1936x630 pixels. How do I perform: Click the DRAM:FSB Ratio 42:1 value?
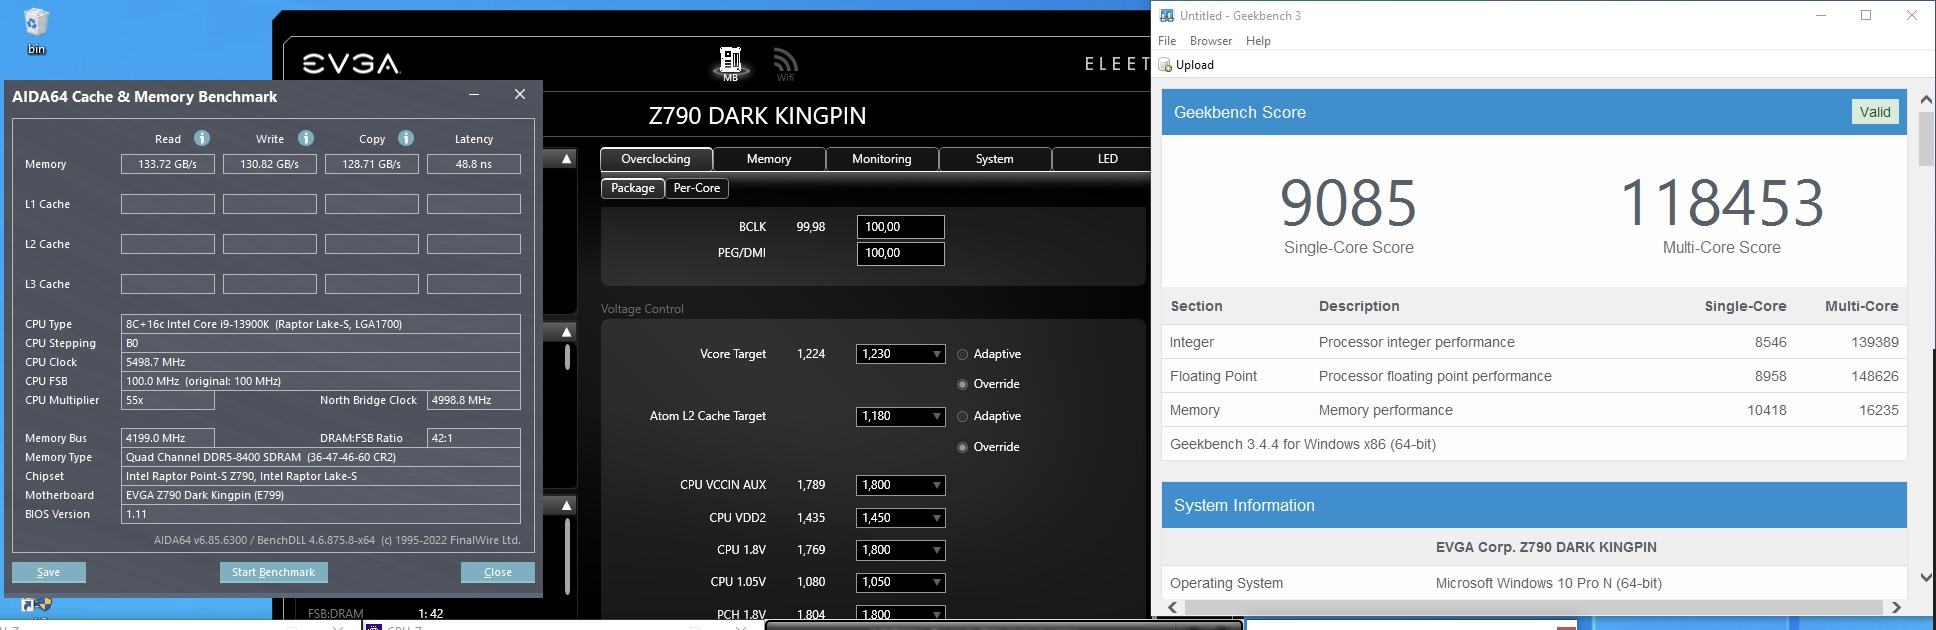474,438
